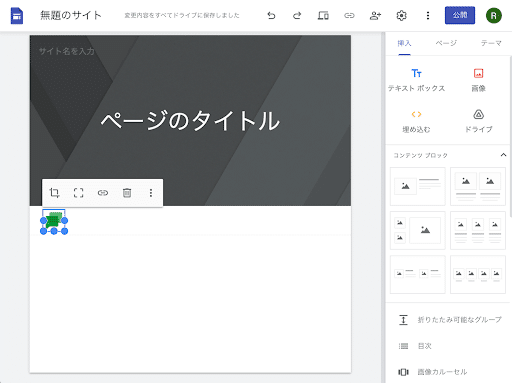Redo the last change
512x383 pixels.
click(297, 15)
